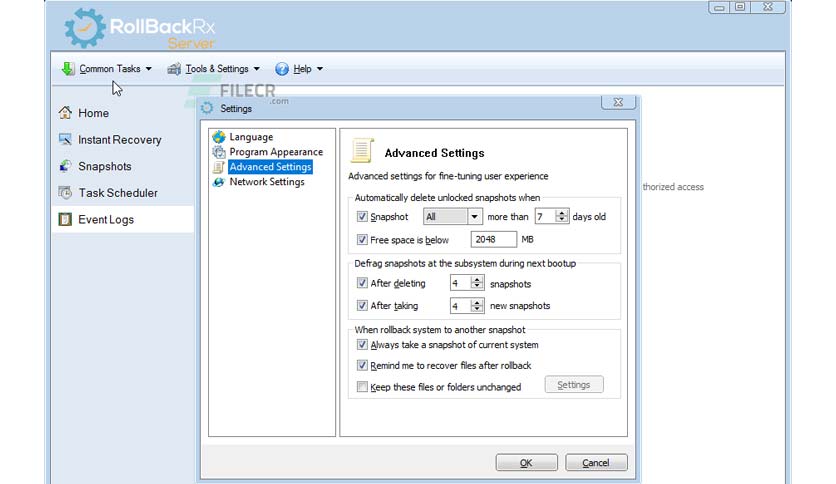The width and height of the screenshot is (836, 484).
Task: Click the Network Settings icon
Action: (x=219, y=182)
